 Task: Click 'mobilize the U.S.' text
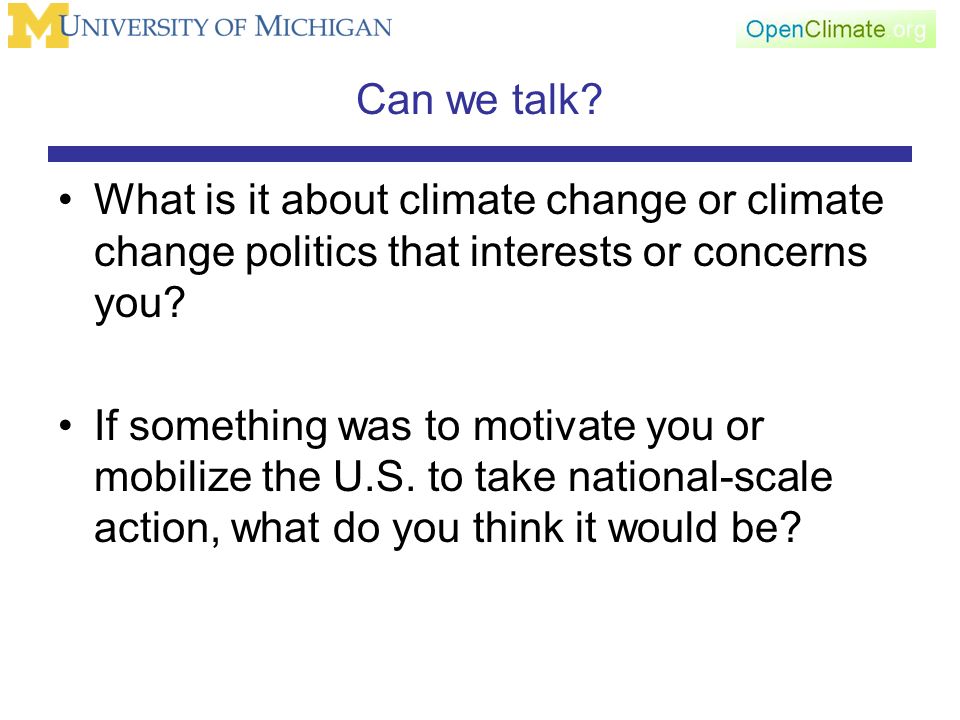255,476
